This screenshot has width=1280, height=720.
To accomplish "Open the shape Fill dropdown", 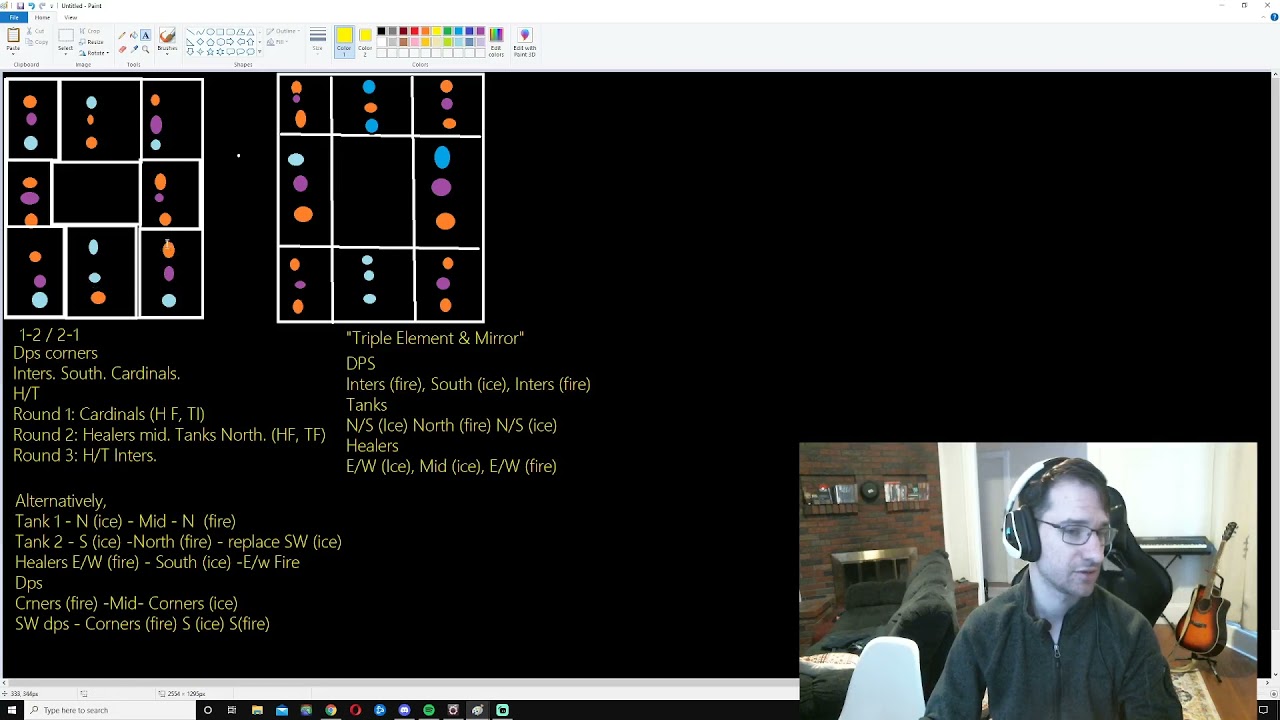I will [277, 42].
